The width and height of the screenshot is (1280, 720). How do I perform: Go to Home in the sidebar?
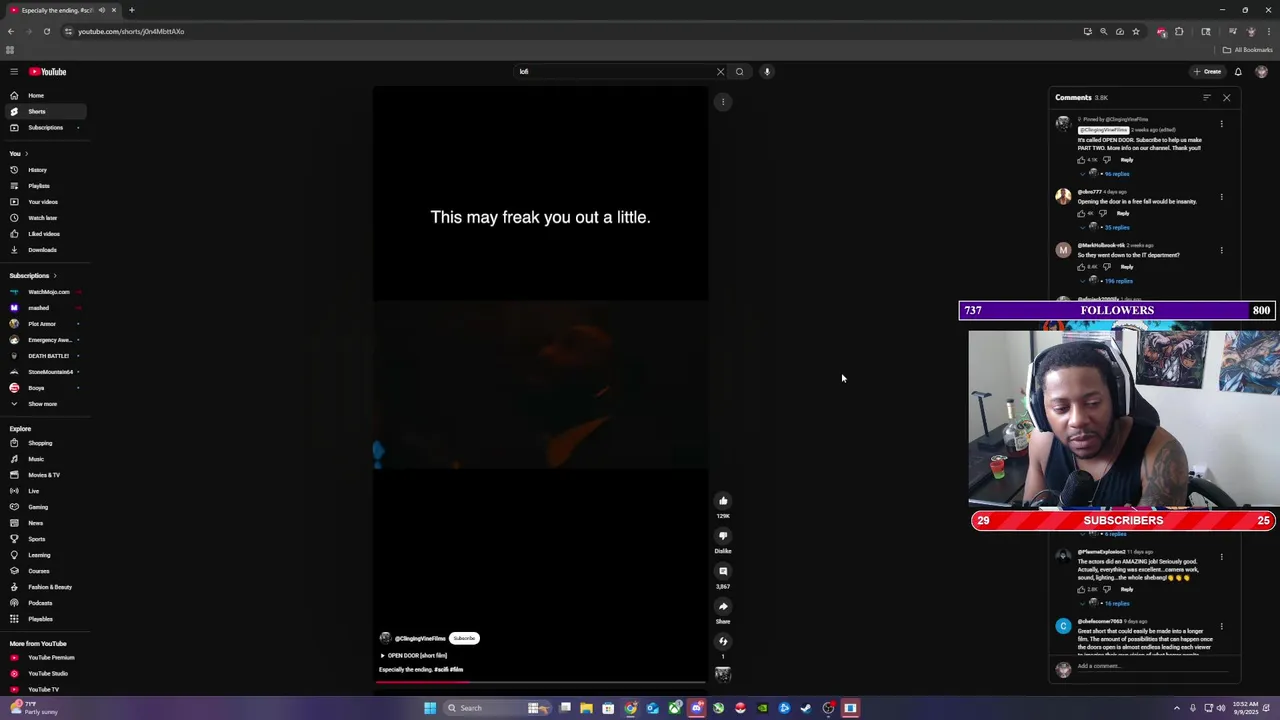point(44,96)
